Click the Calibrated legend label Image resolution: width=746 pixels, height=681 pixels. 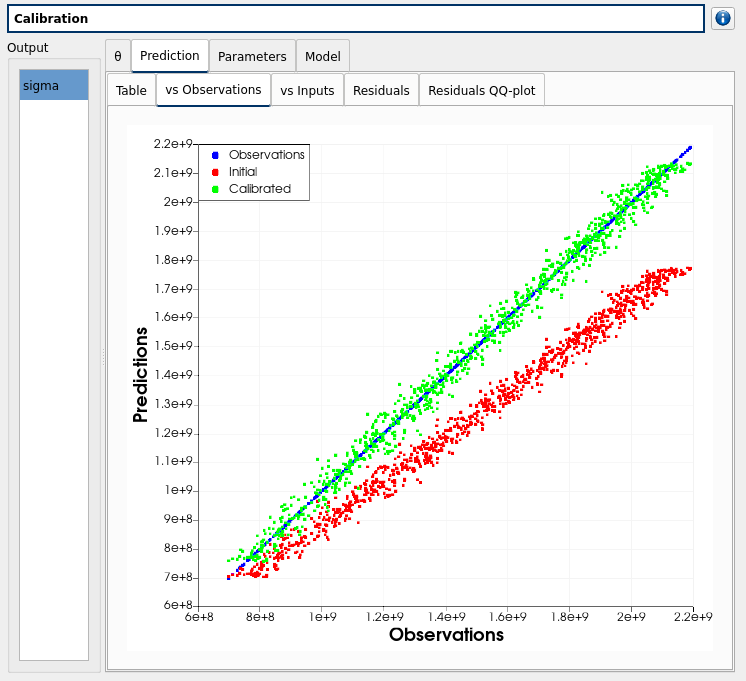click(x=259, y=189)
